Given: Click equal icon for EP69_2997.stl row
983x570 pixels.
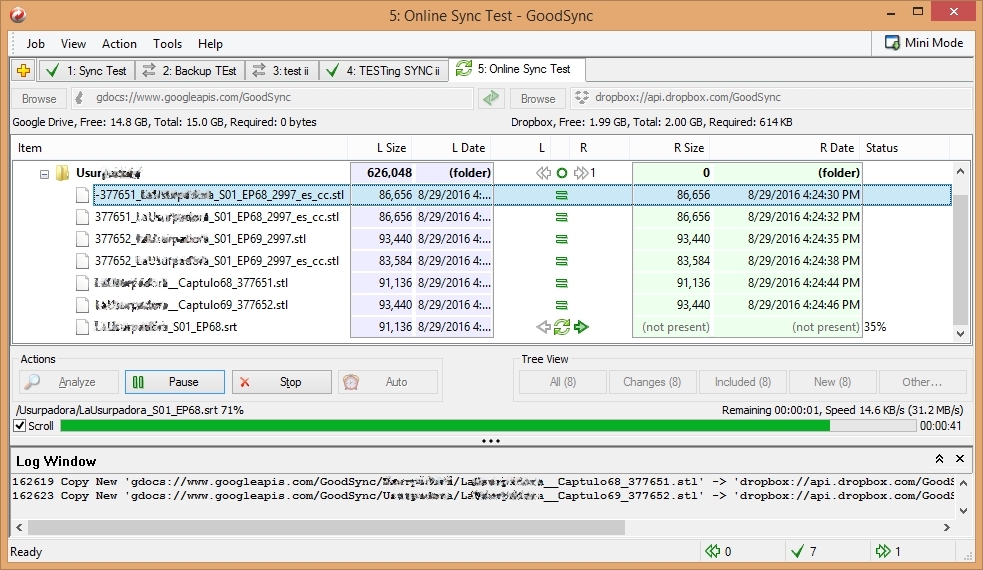Looking at the screenshot, I should [x=562, y=239].
